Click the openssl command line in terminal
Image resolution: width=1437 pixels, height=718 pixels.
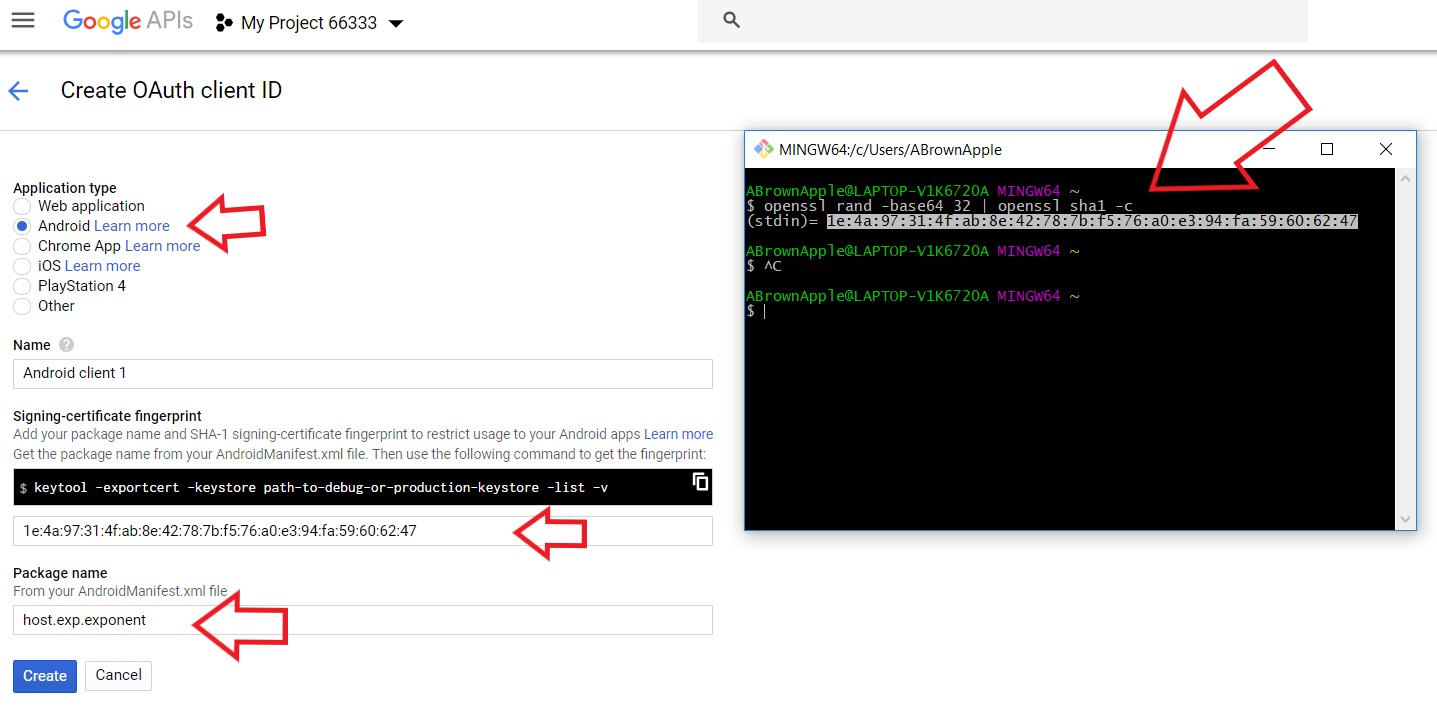pos(948,206)
